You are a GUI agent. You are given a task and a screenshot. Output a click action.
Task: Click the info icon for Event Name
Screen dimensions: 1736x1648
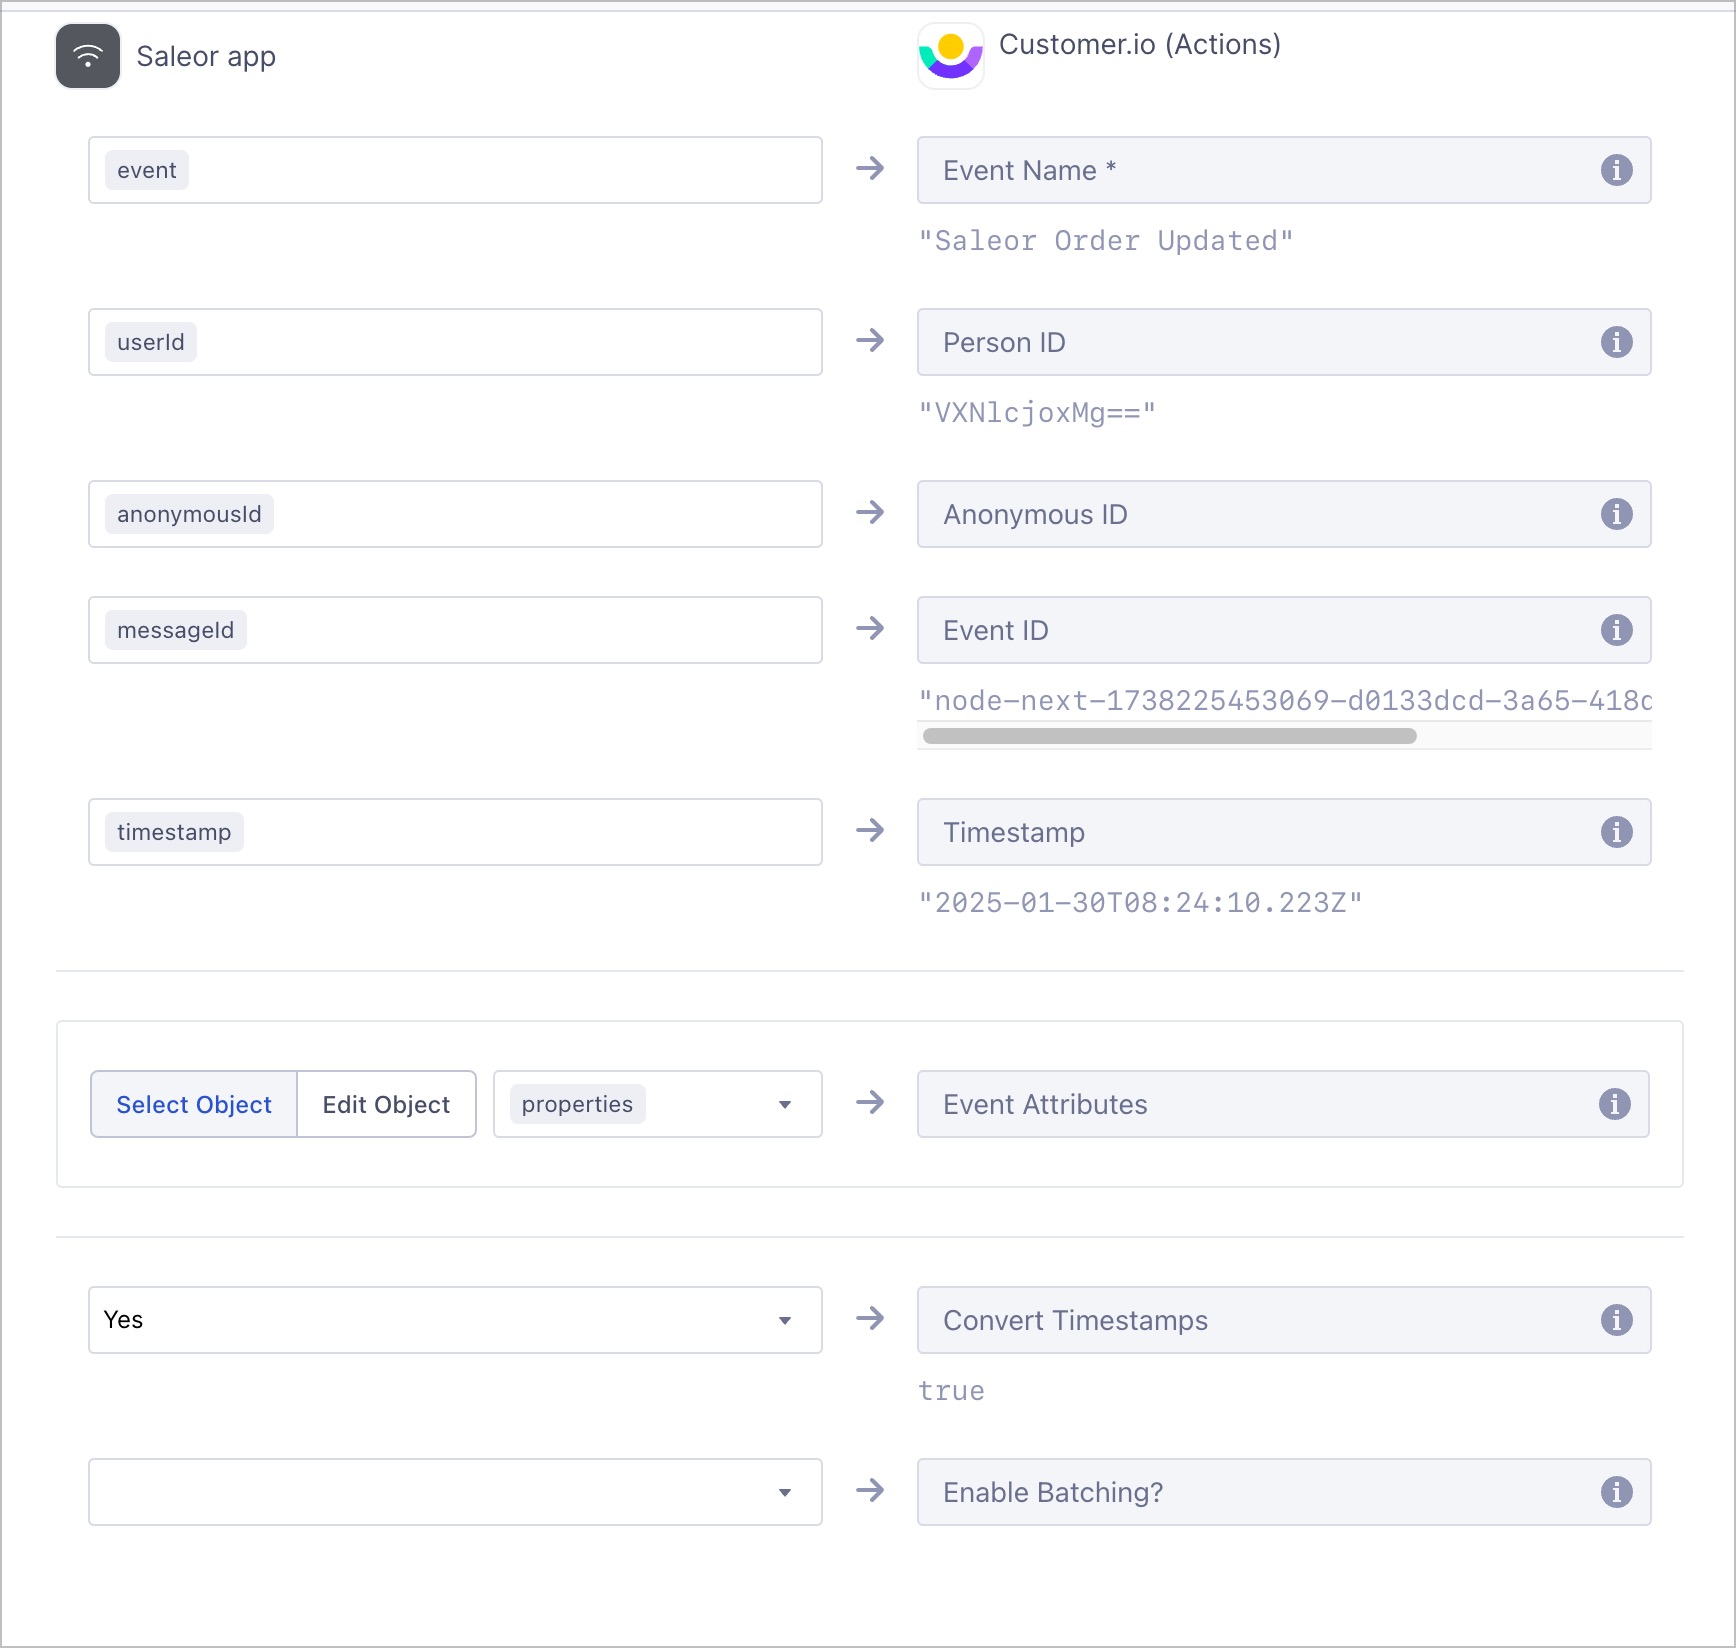[1616, 170]
